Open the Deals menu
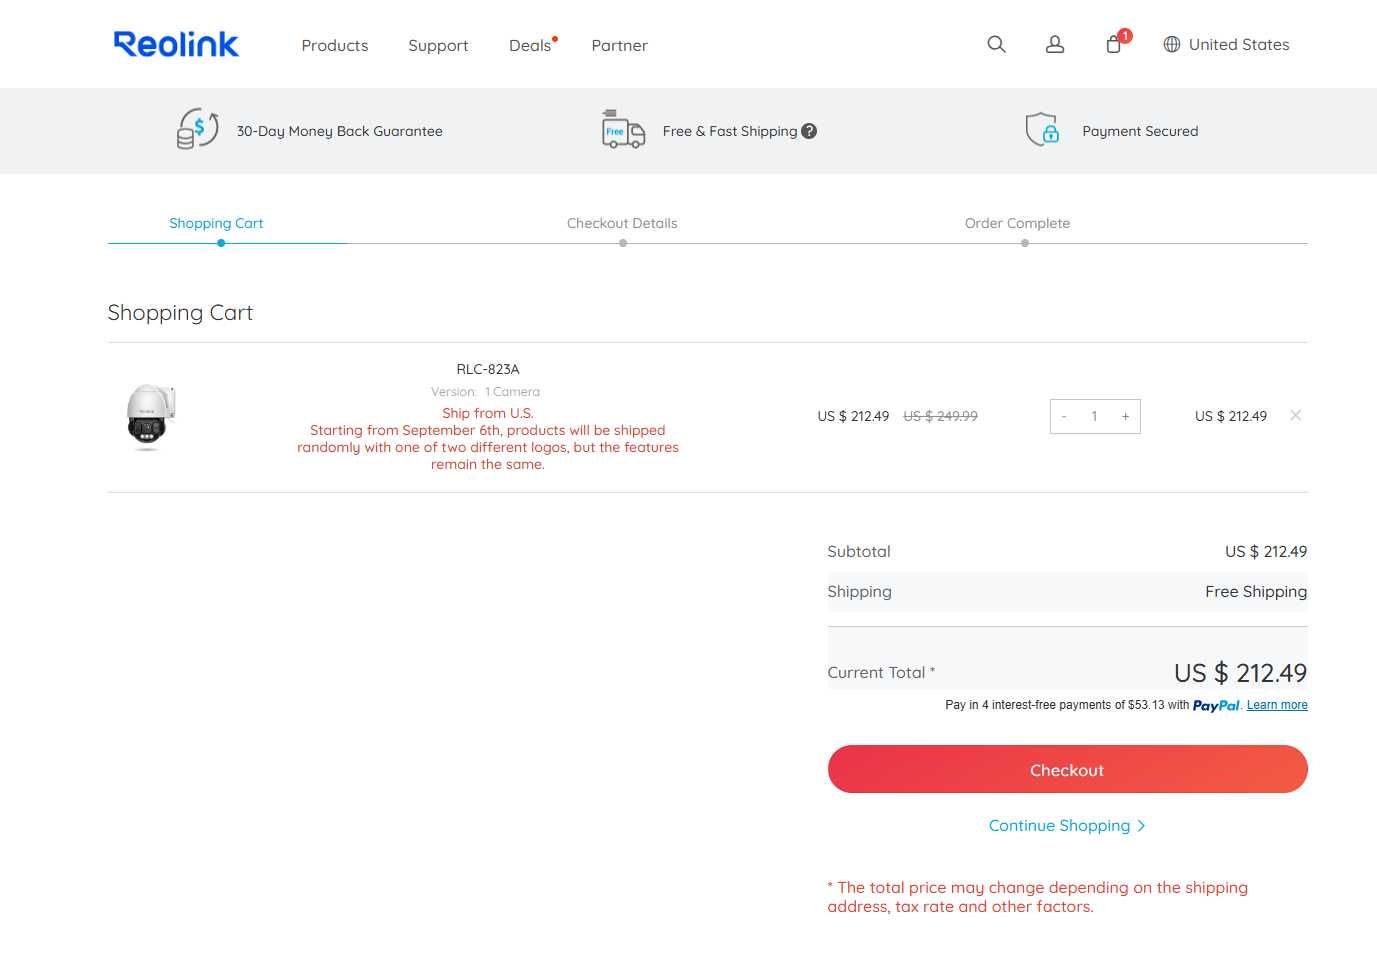Image resolution: width=1377 pixels, height=954 pixels. (530, 45)
